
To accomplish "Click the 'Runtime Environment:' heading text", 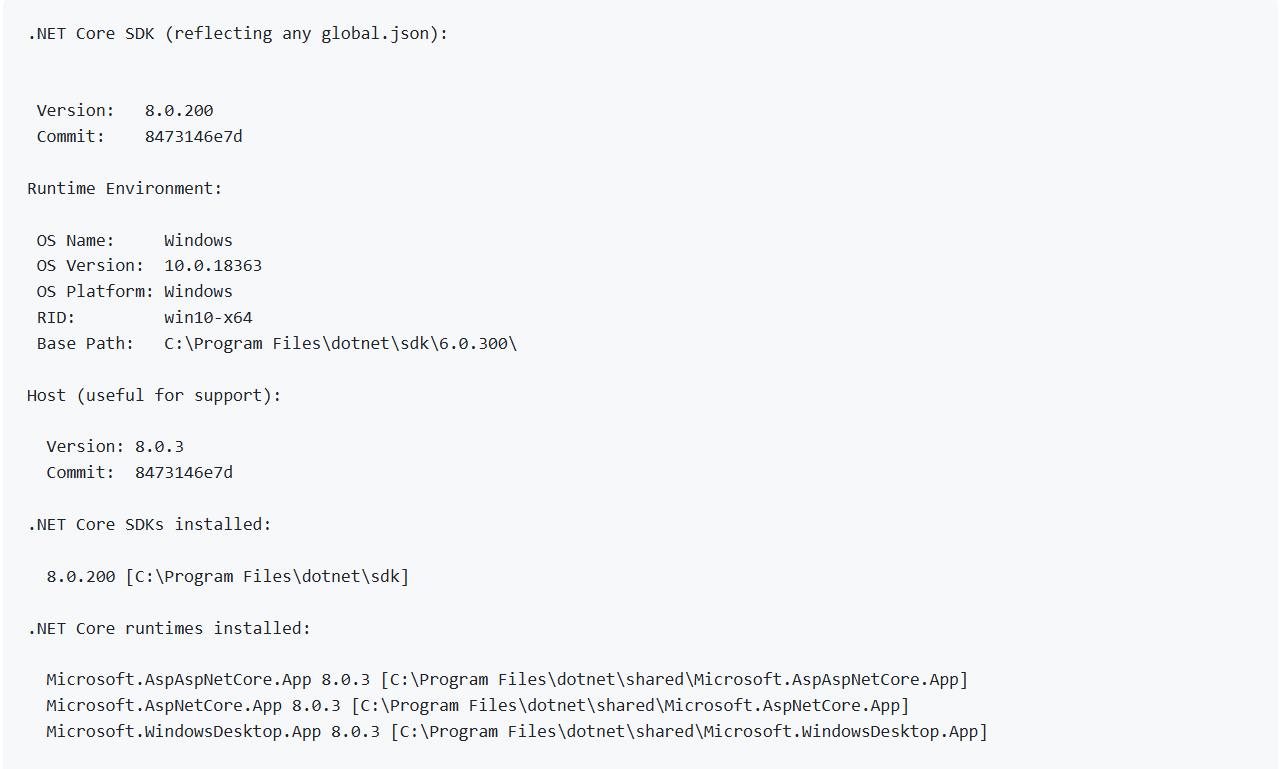I will pyautogui.click(x=125, y=188).
